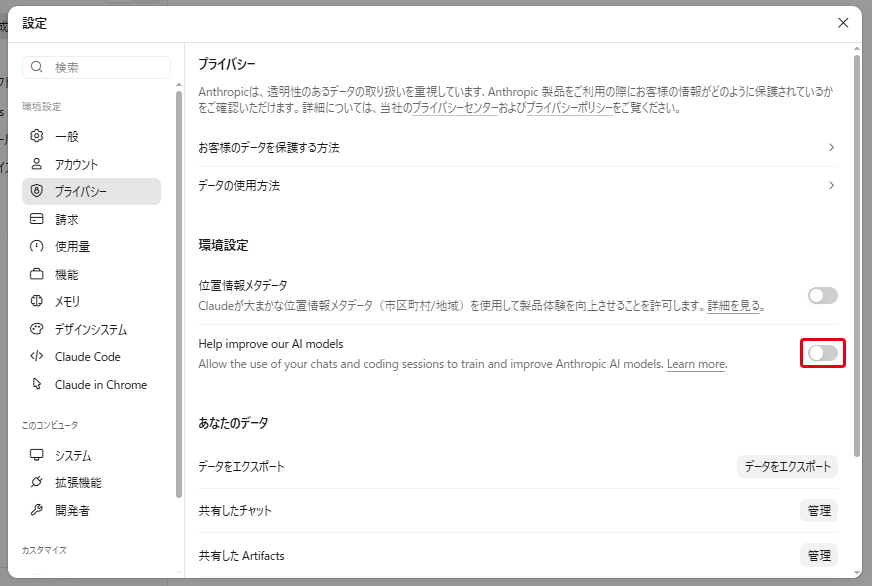Open the プライバシーセンター link
Screen dimensions: 872x586
pyautogui.click(x=455, y=108)
